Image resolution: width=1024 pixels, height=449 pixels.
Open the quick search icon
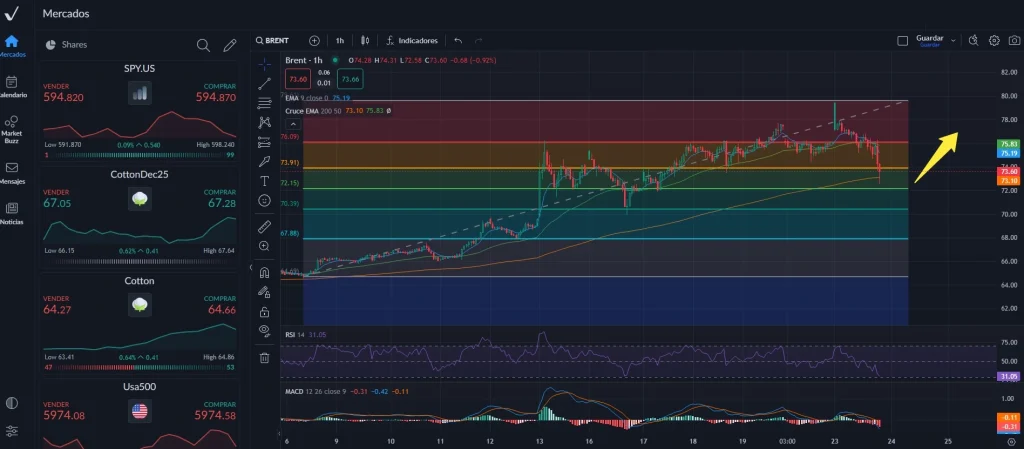(x=973, y=40)
